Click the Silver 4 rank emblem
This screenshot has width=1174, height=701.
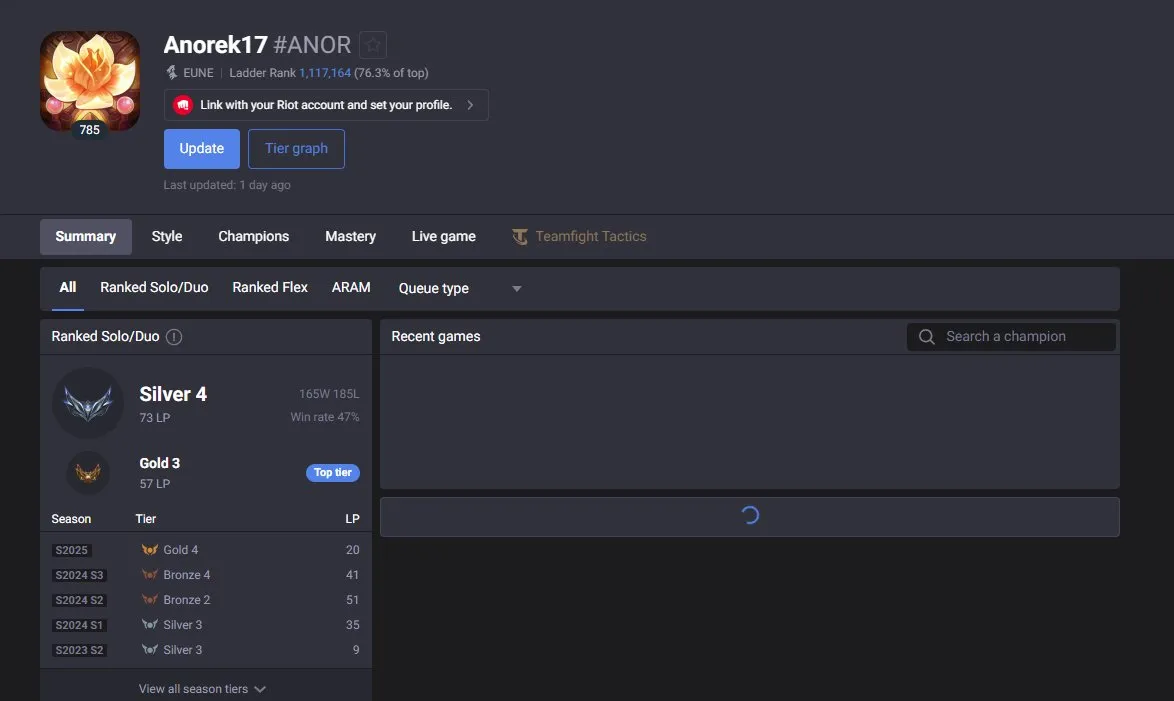(88, 403)
